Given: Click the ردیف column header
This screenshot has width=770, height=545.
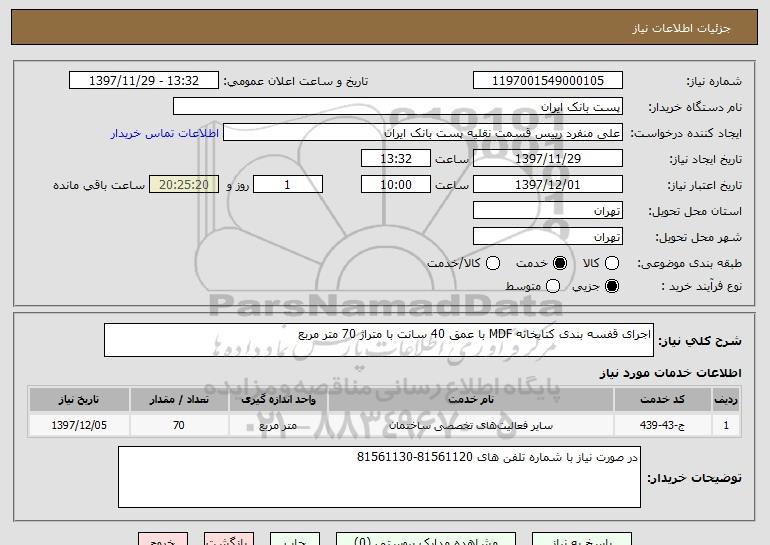Looking at the screenshot, I should [726, 400].
